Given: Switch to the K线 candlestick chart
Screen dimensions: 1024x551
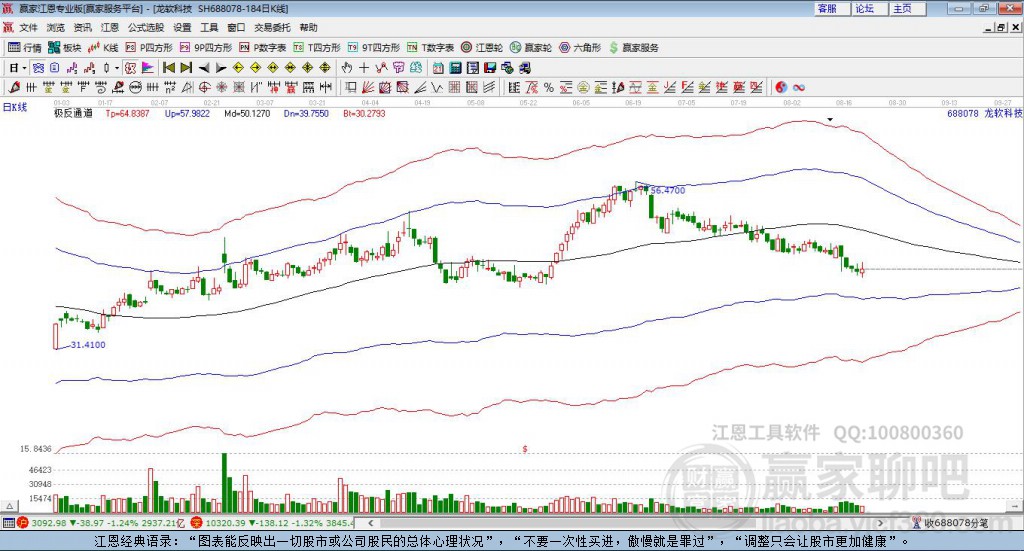Looking at the screenshot, I should pos(103,48).
